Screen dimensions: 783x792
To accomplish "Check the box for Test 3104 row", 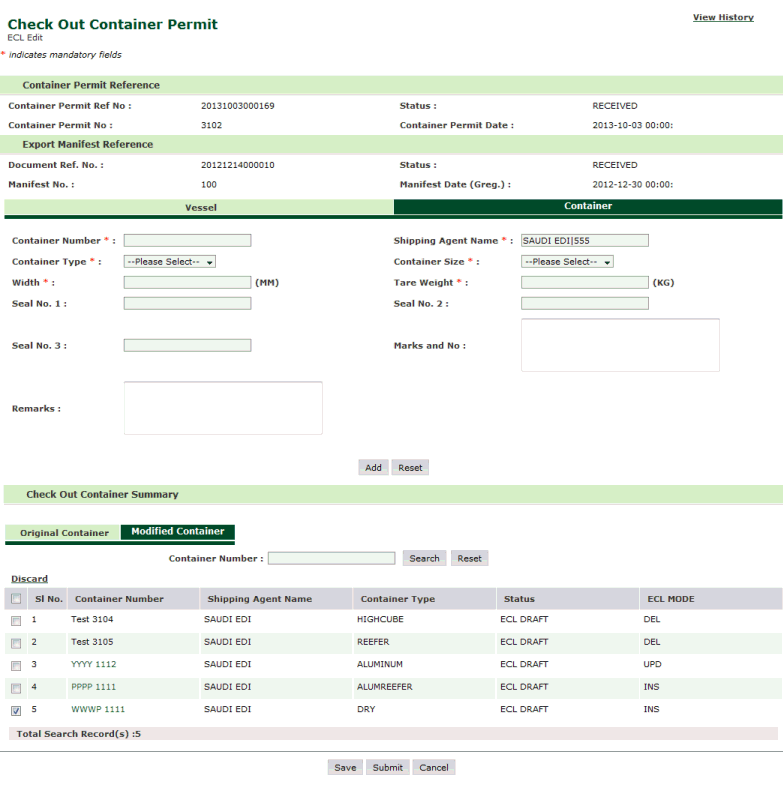I will pyautogui.click(x=16, y=621).
